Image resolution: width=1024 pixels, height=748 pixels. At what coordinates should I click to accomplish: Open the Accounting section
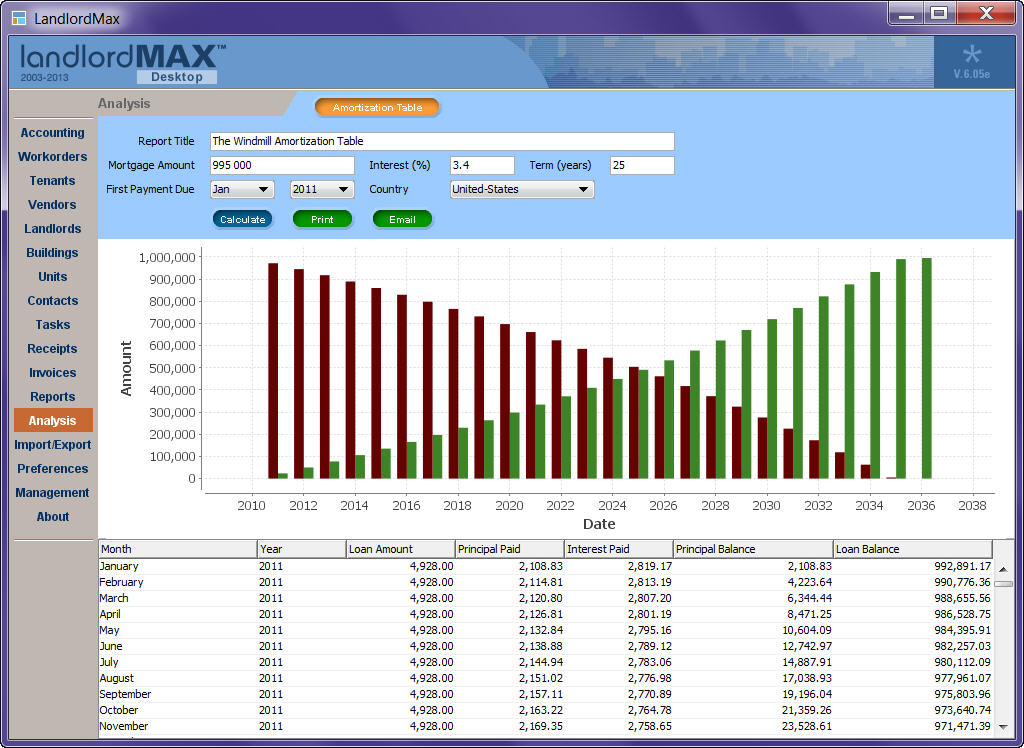(52, 133)
